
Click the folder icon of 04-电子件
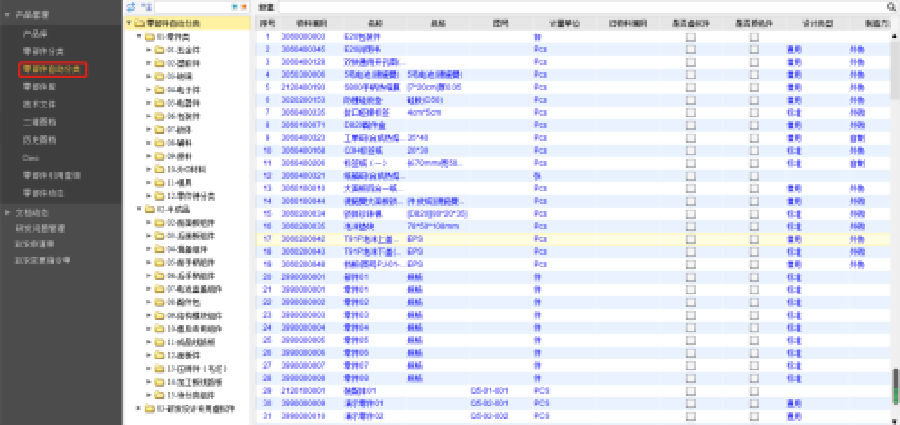pos(160,90)
